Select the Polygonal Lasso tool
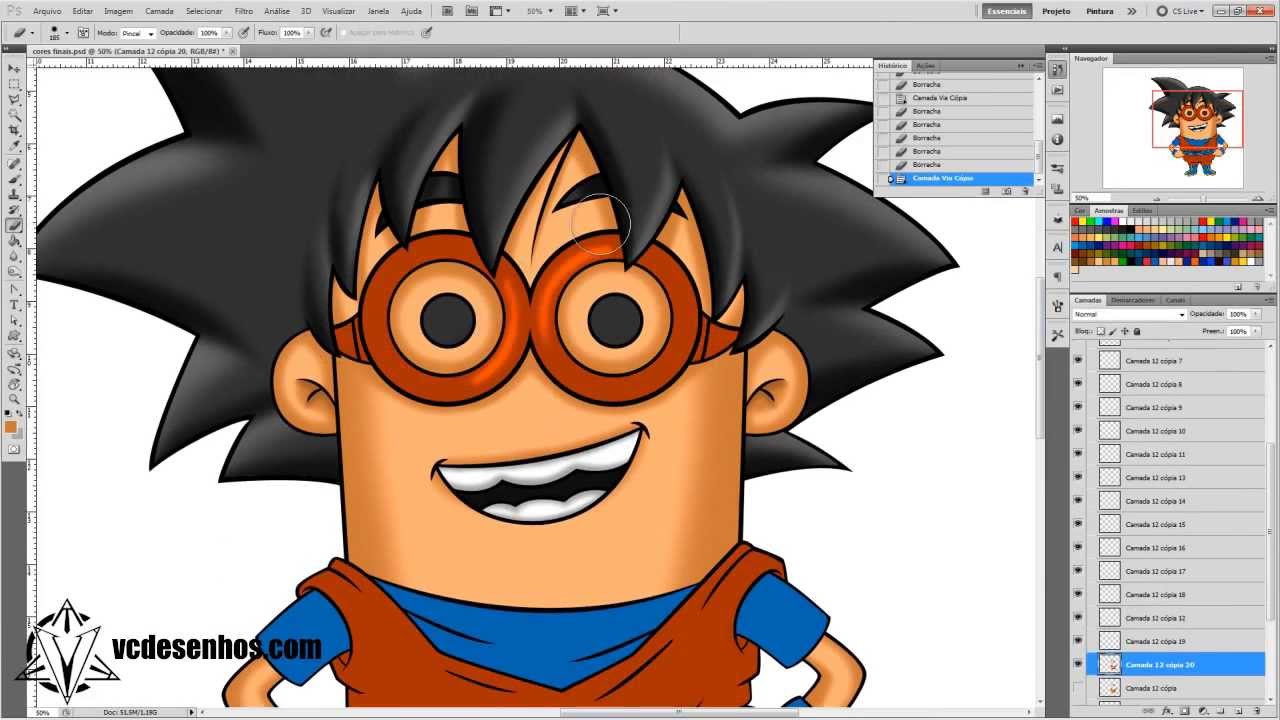 (x=14, y=100)
